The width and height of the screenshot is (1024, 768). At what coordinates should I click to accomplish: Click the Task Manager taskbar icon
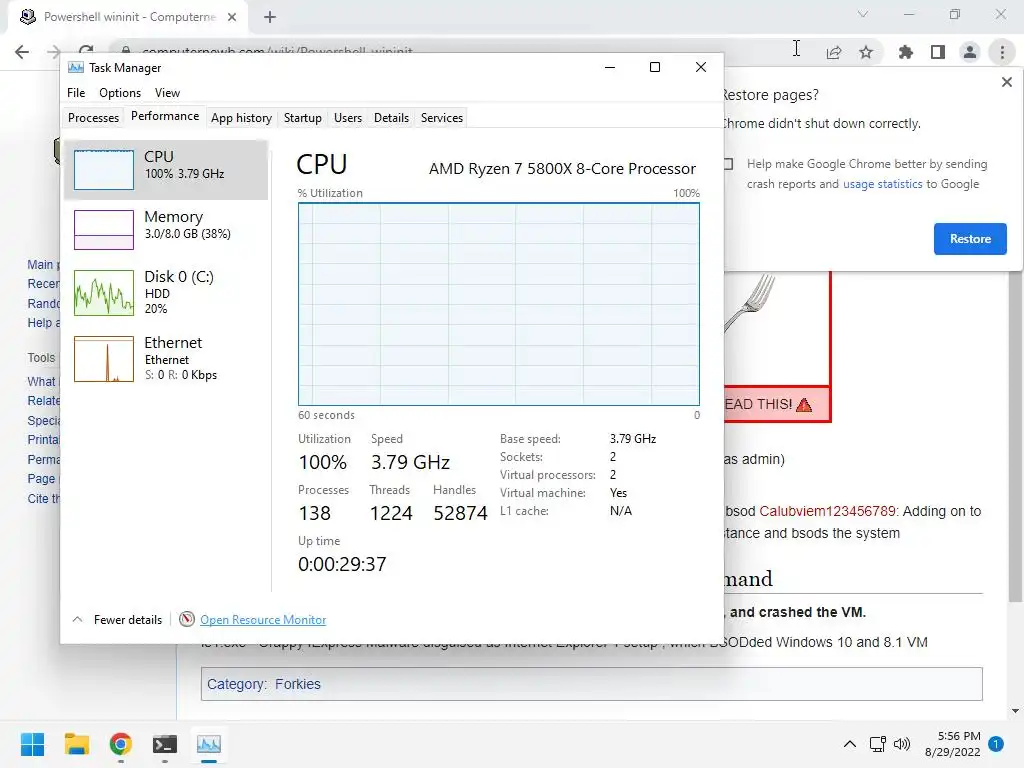click(x=209, y=744)
